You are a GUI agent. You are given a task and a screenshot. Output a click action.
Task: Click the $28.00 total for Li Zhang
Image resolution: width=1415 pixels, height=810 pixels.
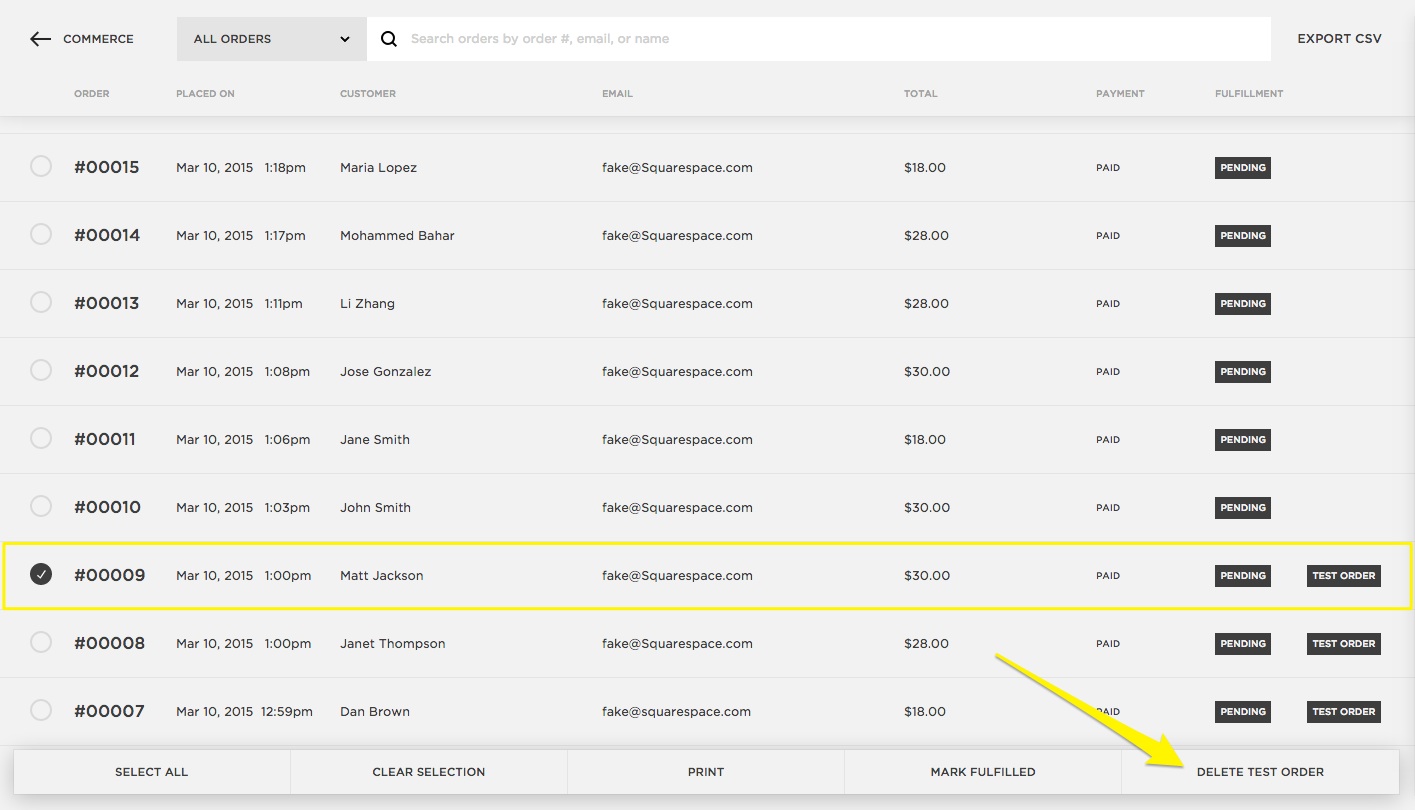tap(927, 304)
